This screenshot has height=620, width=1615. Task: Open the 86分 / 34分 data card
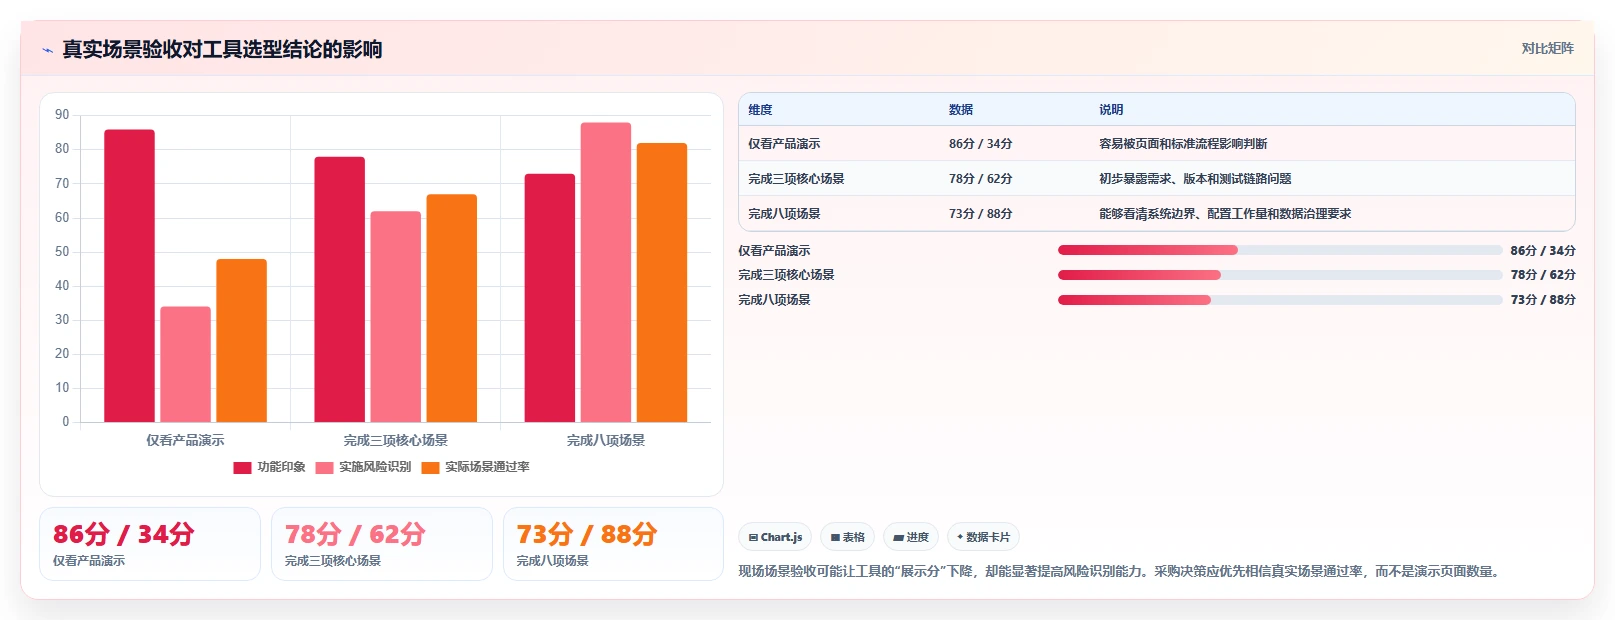point(150,544)
